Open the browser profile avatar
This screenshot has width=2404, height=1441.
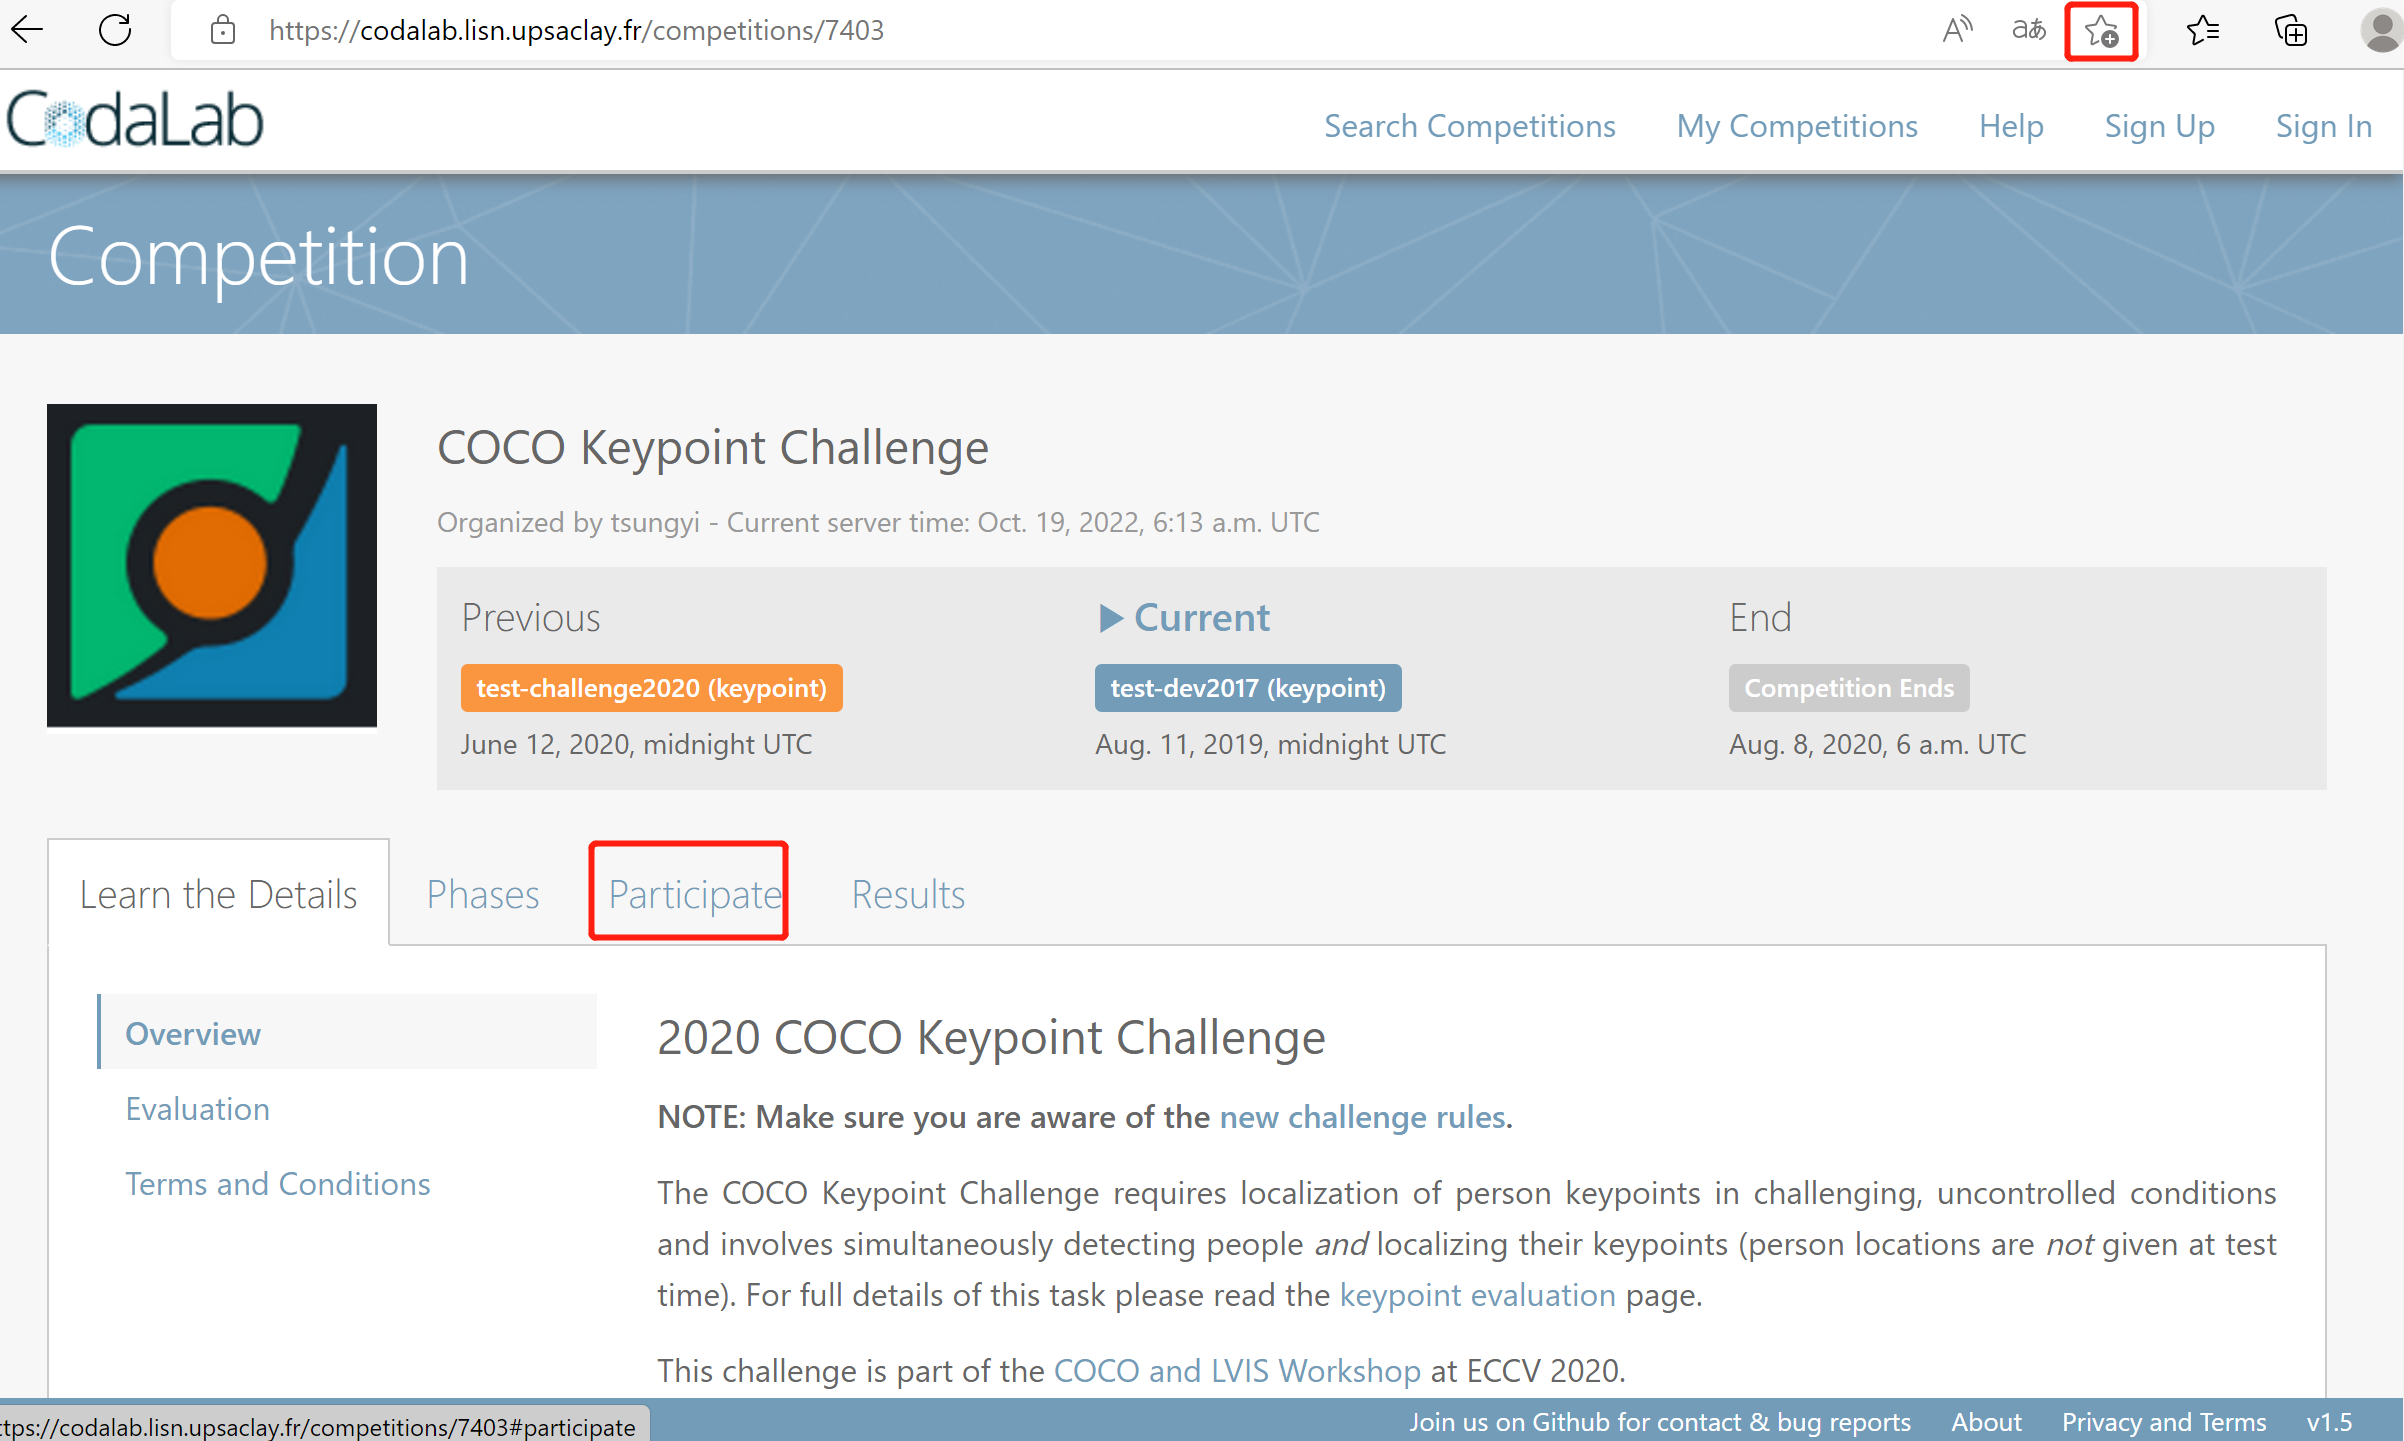tap(2382, 31)
